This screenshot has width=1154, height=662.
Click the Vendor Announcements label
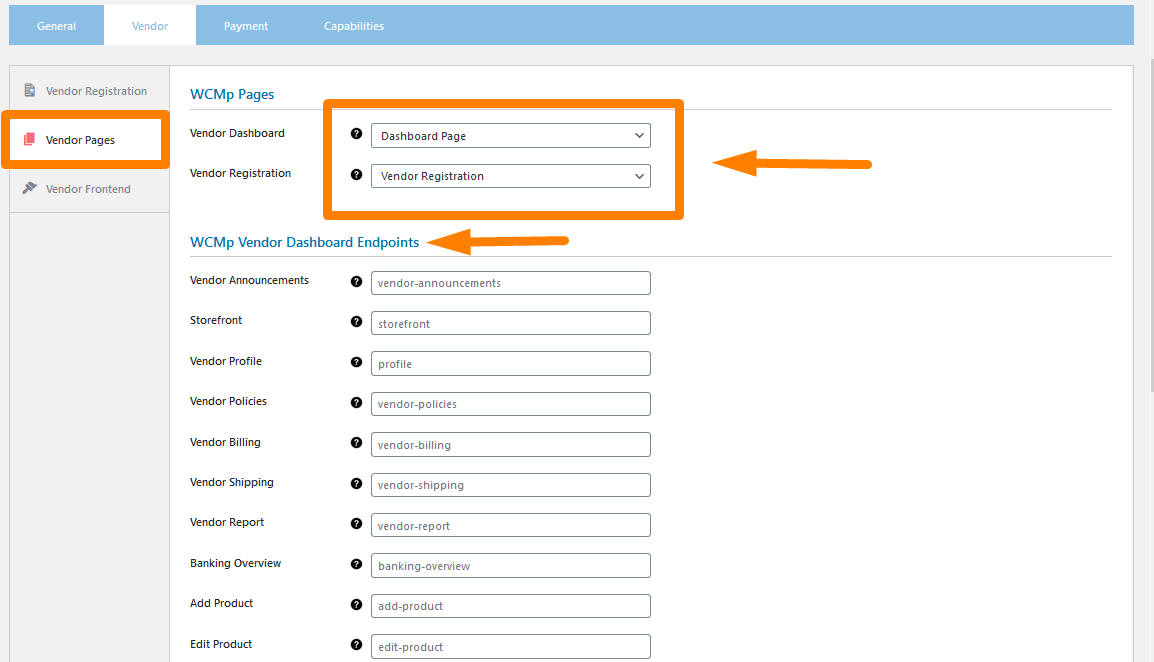tap(249, 281)
